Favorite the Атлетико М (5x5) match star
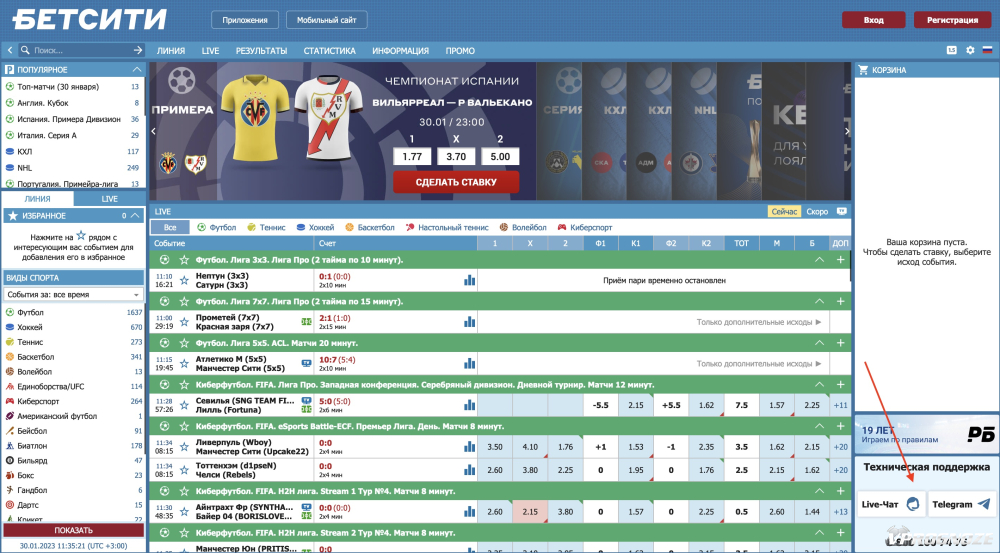The width and height of the screenshot is (1000, 553). 184,364
